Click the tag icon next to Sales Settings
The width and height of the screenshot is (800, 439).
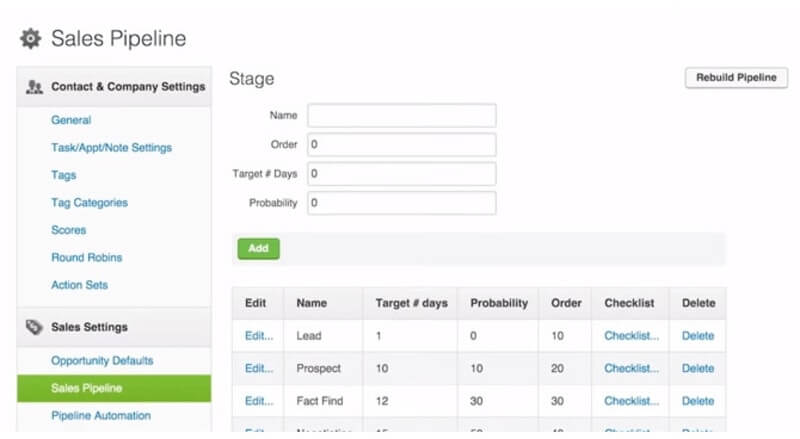tap(34, 327)
